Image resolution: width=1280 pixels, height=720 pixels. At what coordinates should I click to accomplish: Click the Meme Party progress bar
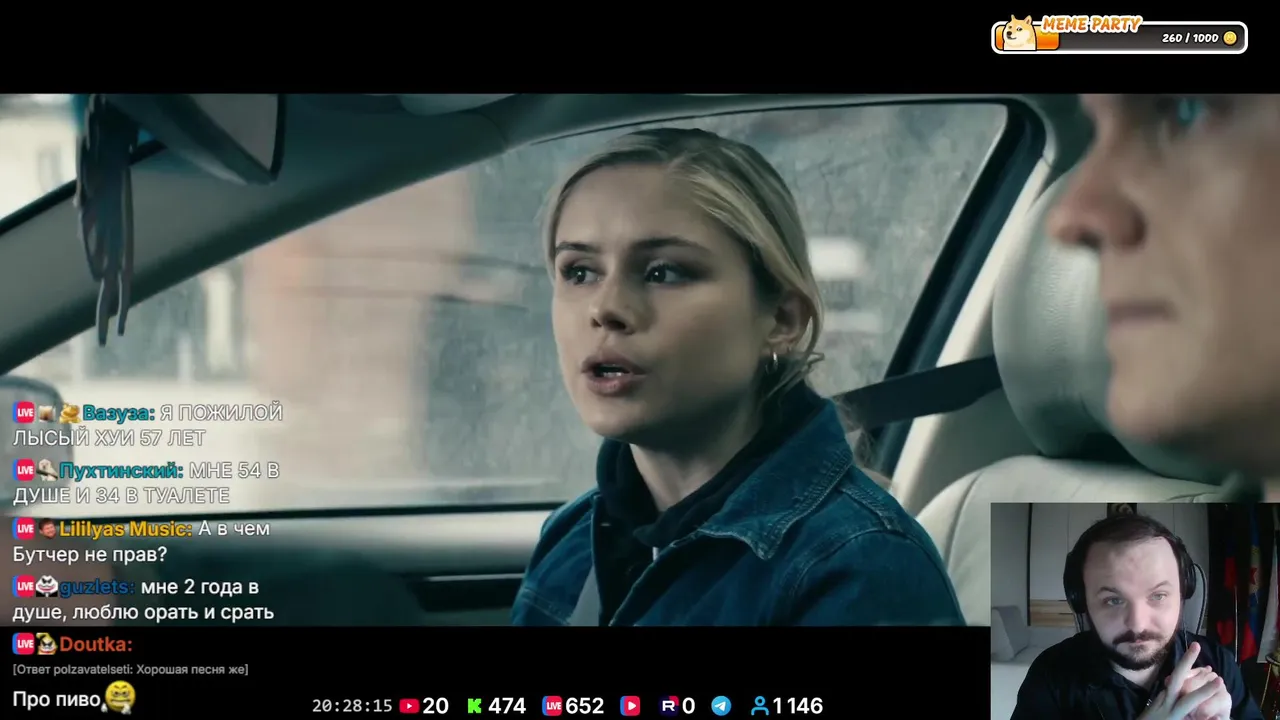tap(1120, 38)
